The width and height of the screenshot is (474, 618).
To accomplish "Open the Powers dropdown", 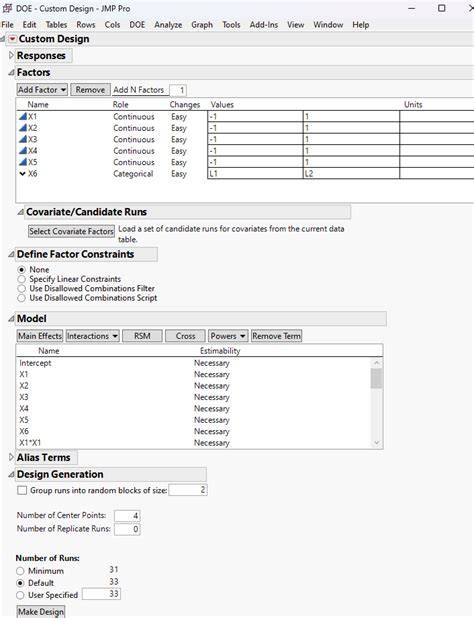I will pyautogui.click(x=228, y=336).
